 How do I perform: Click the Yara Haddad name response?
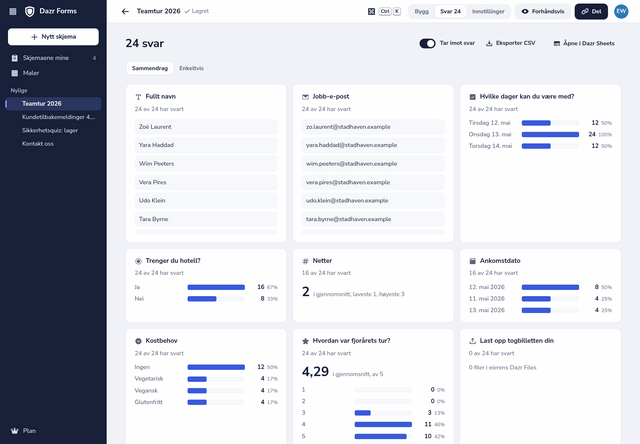(206, 145)
